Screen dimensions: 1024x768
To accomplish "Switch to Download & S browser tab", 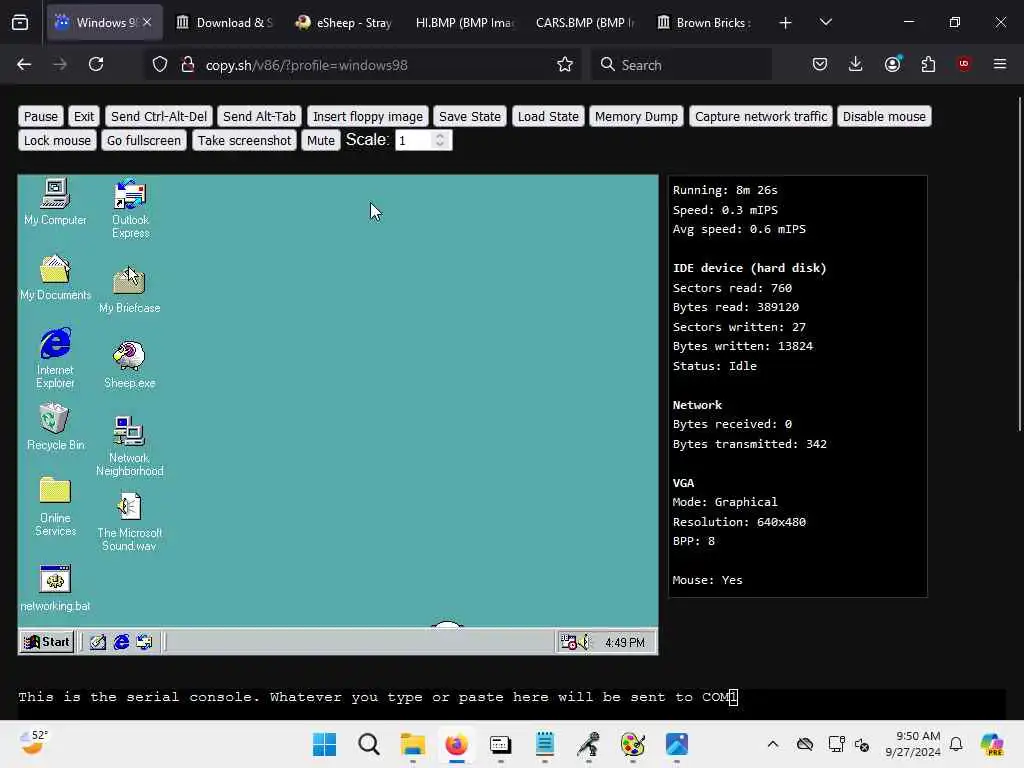I will [x=225, y=23].
